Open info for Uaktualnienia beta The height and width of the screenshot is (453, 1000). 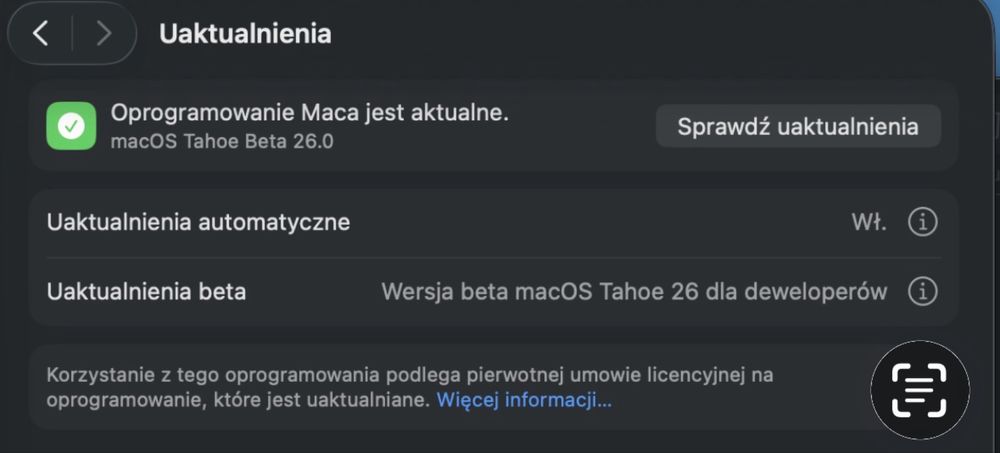click(922, 292)
